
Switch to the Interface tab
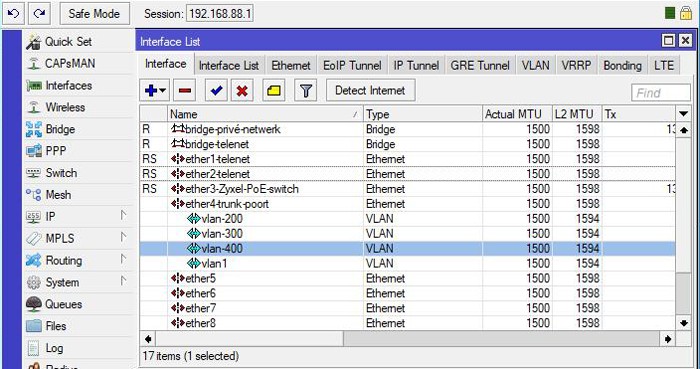pyautogui.click(x=166, y=64)
